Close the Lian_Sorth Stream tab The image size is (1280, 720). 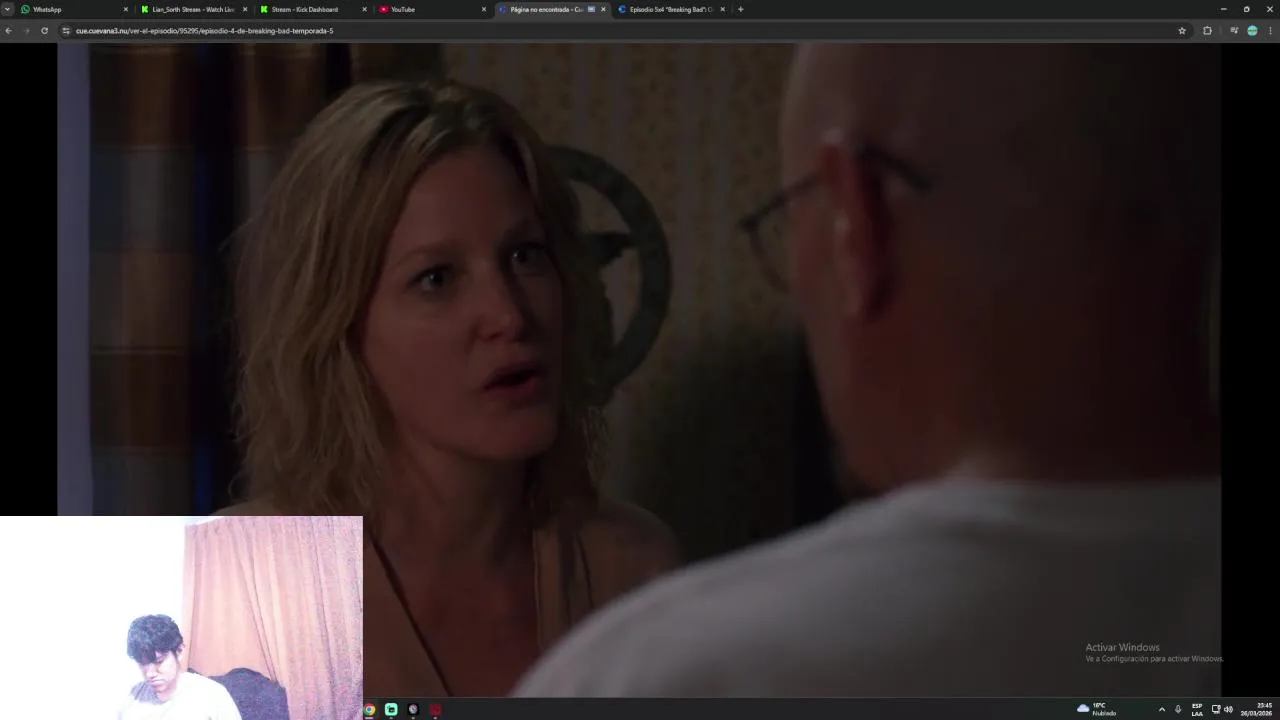pyautogui.click(x=245, y=9)
